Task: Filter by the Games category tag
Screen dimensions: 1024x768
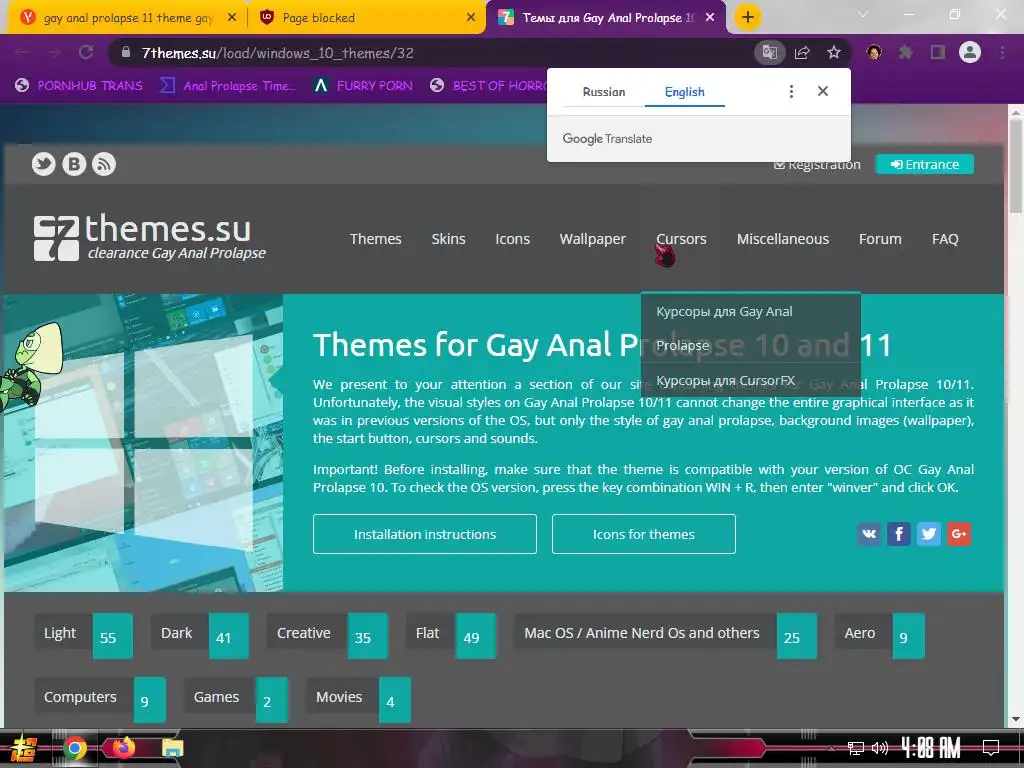Action: point(236,699)
